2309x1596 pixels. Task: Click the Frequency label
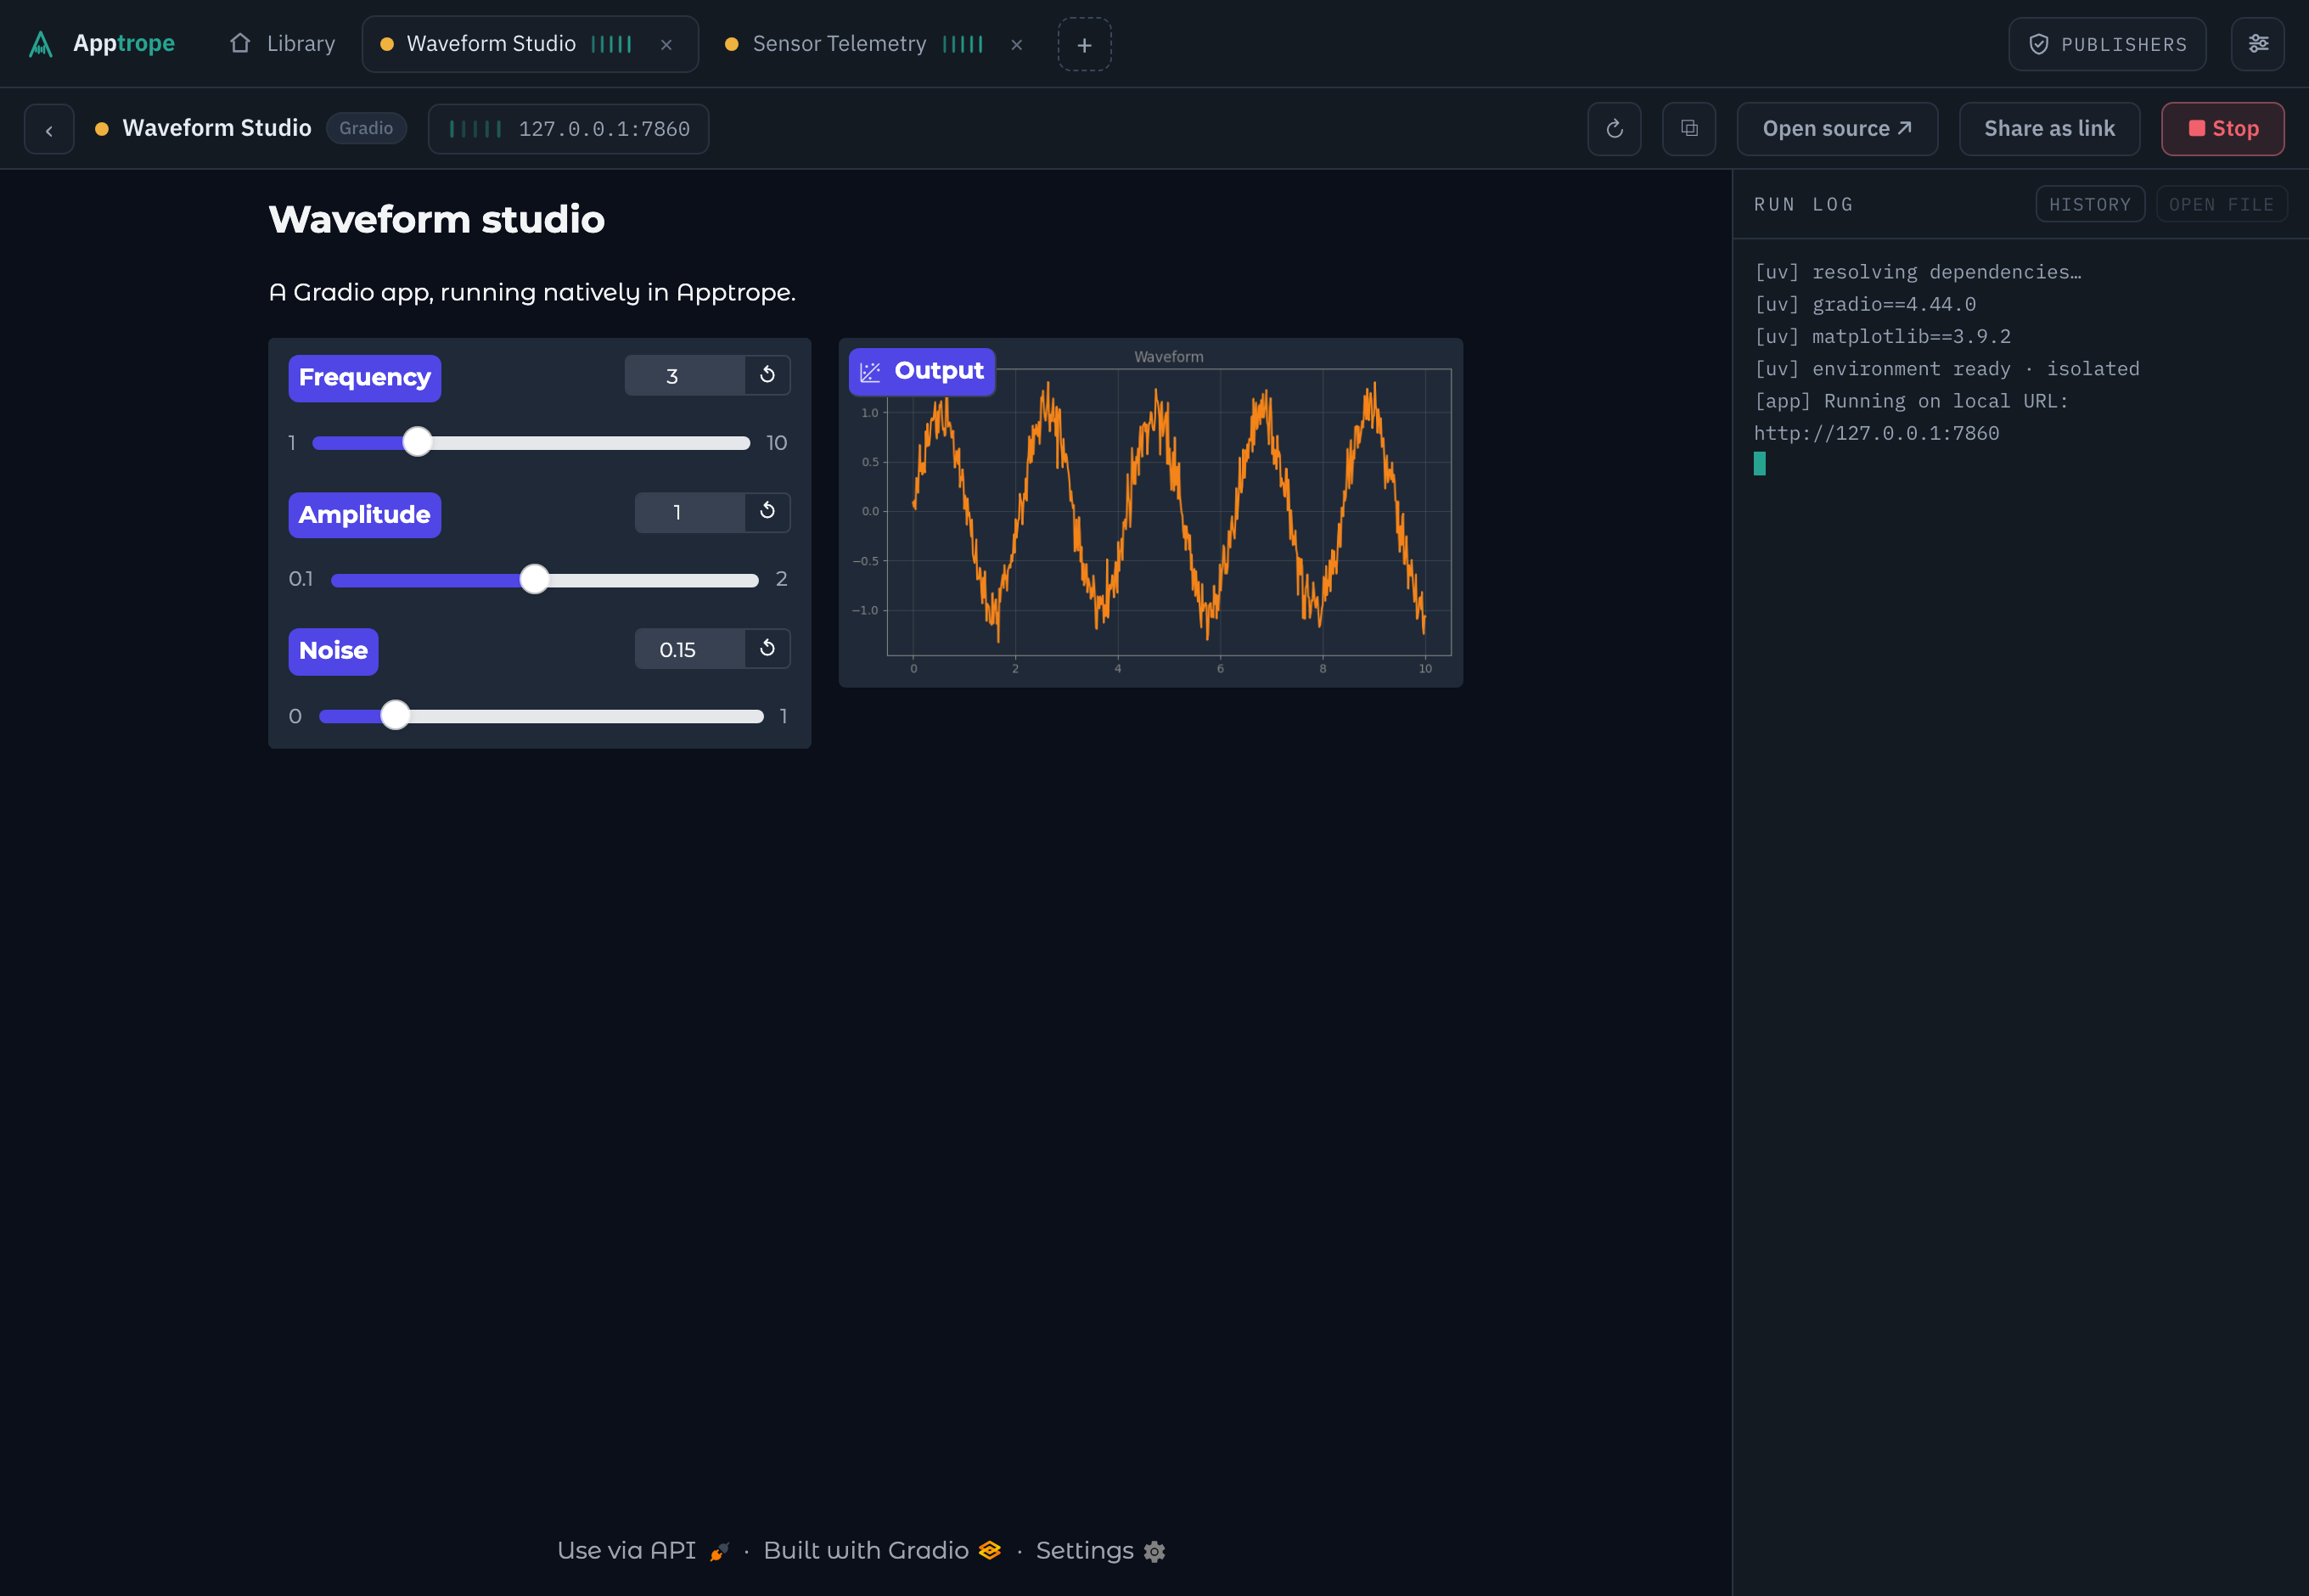pos(364,378)
